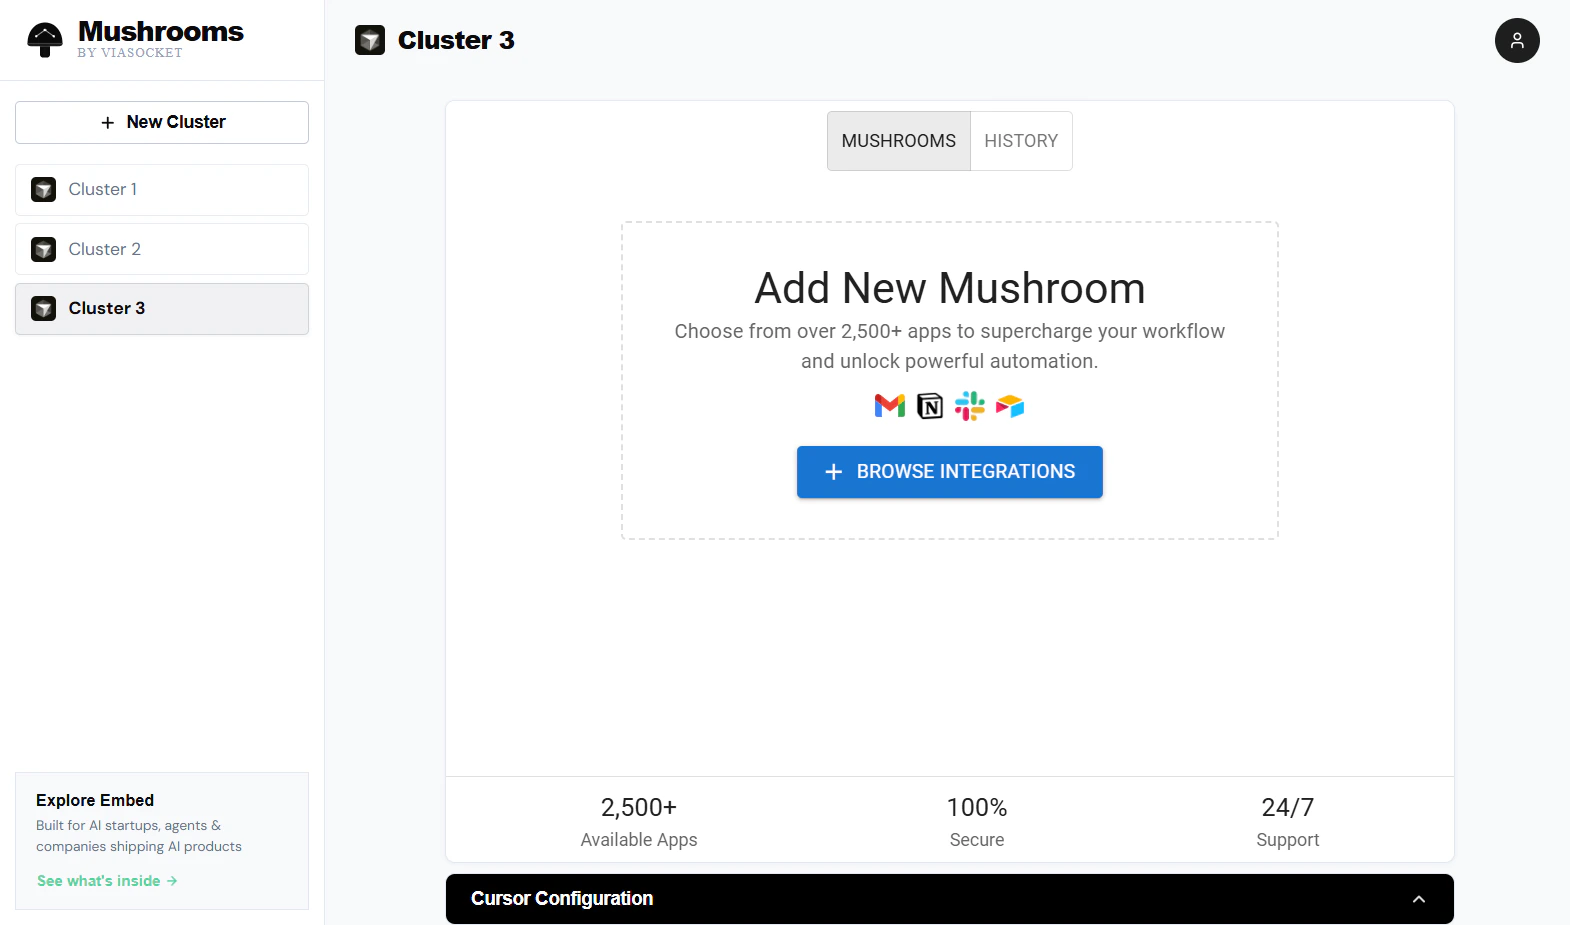
Task: Click the plus icon on Browse Integrations
Action: (x=833, y=471)
